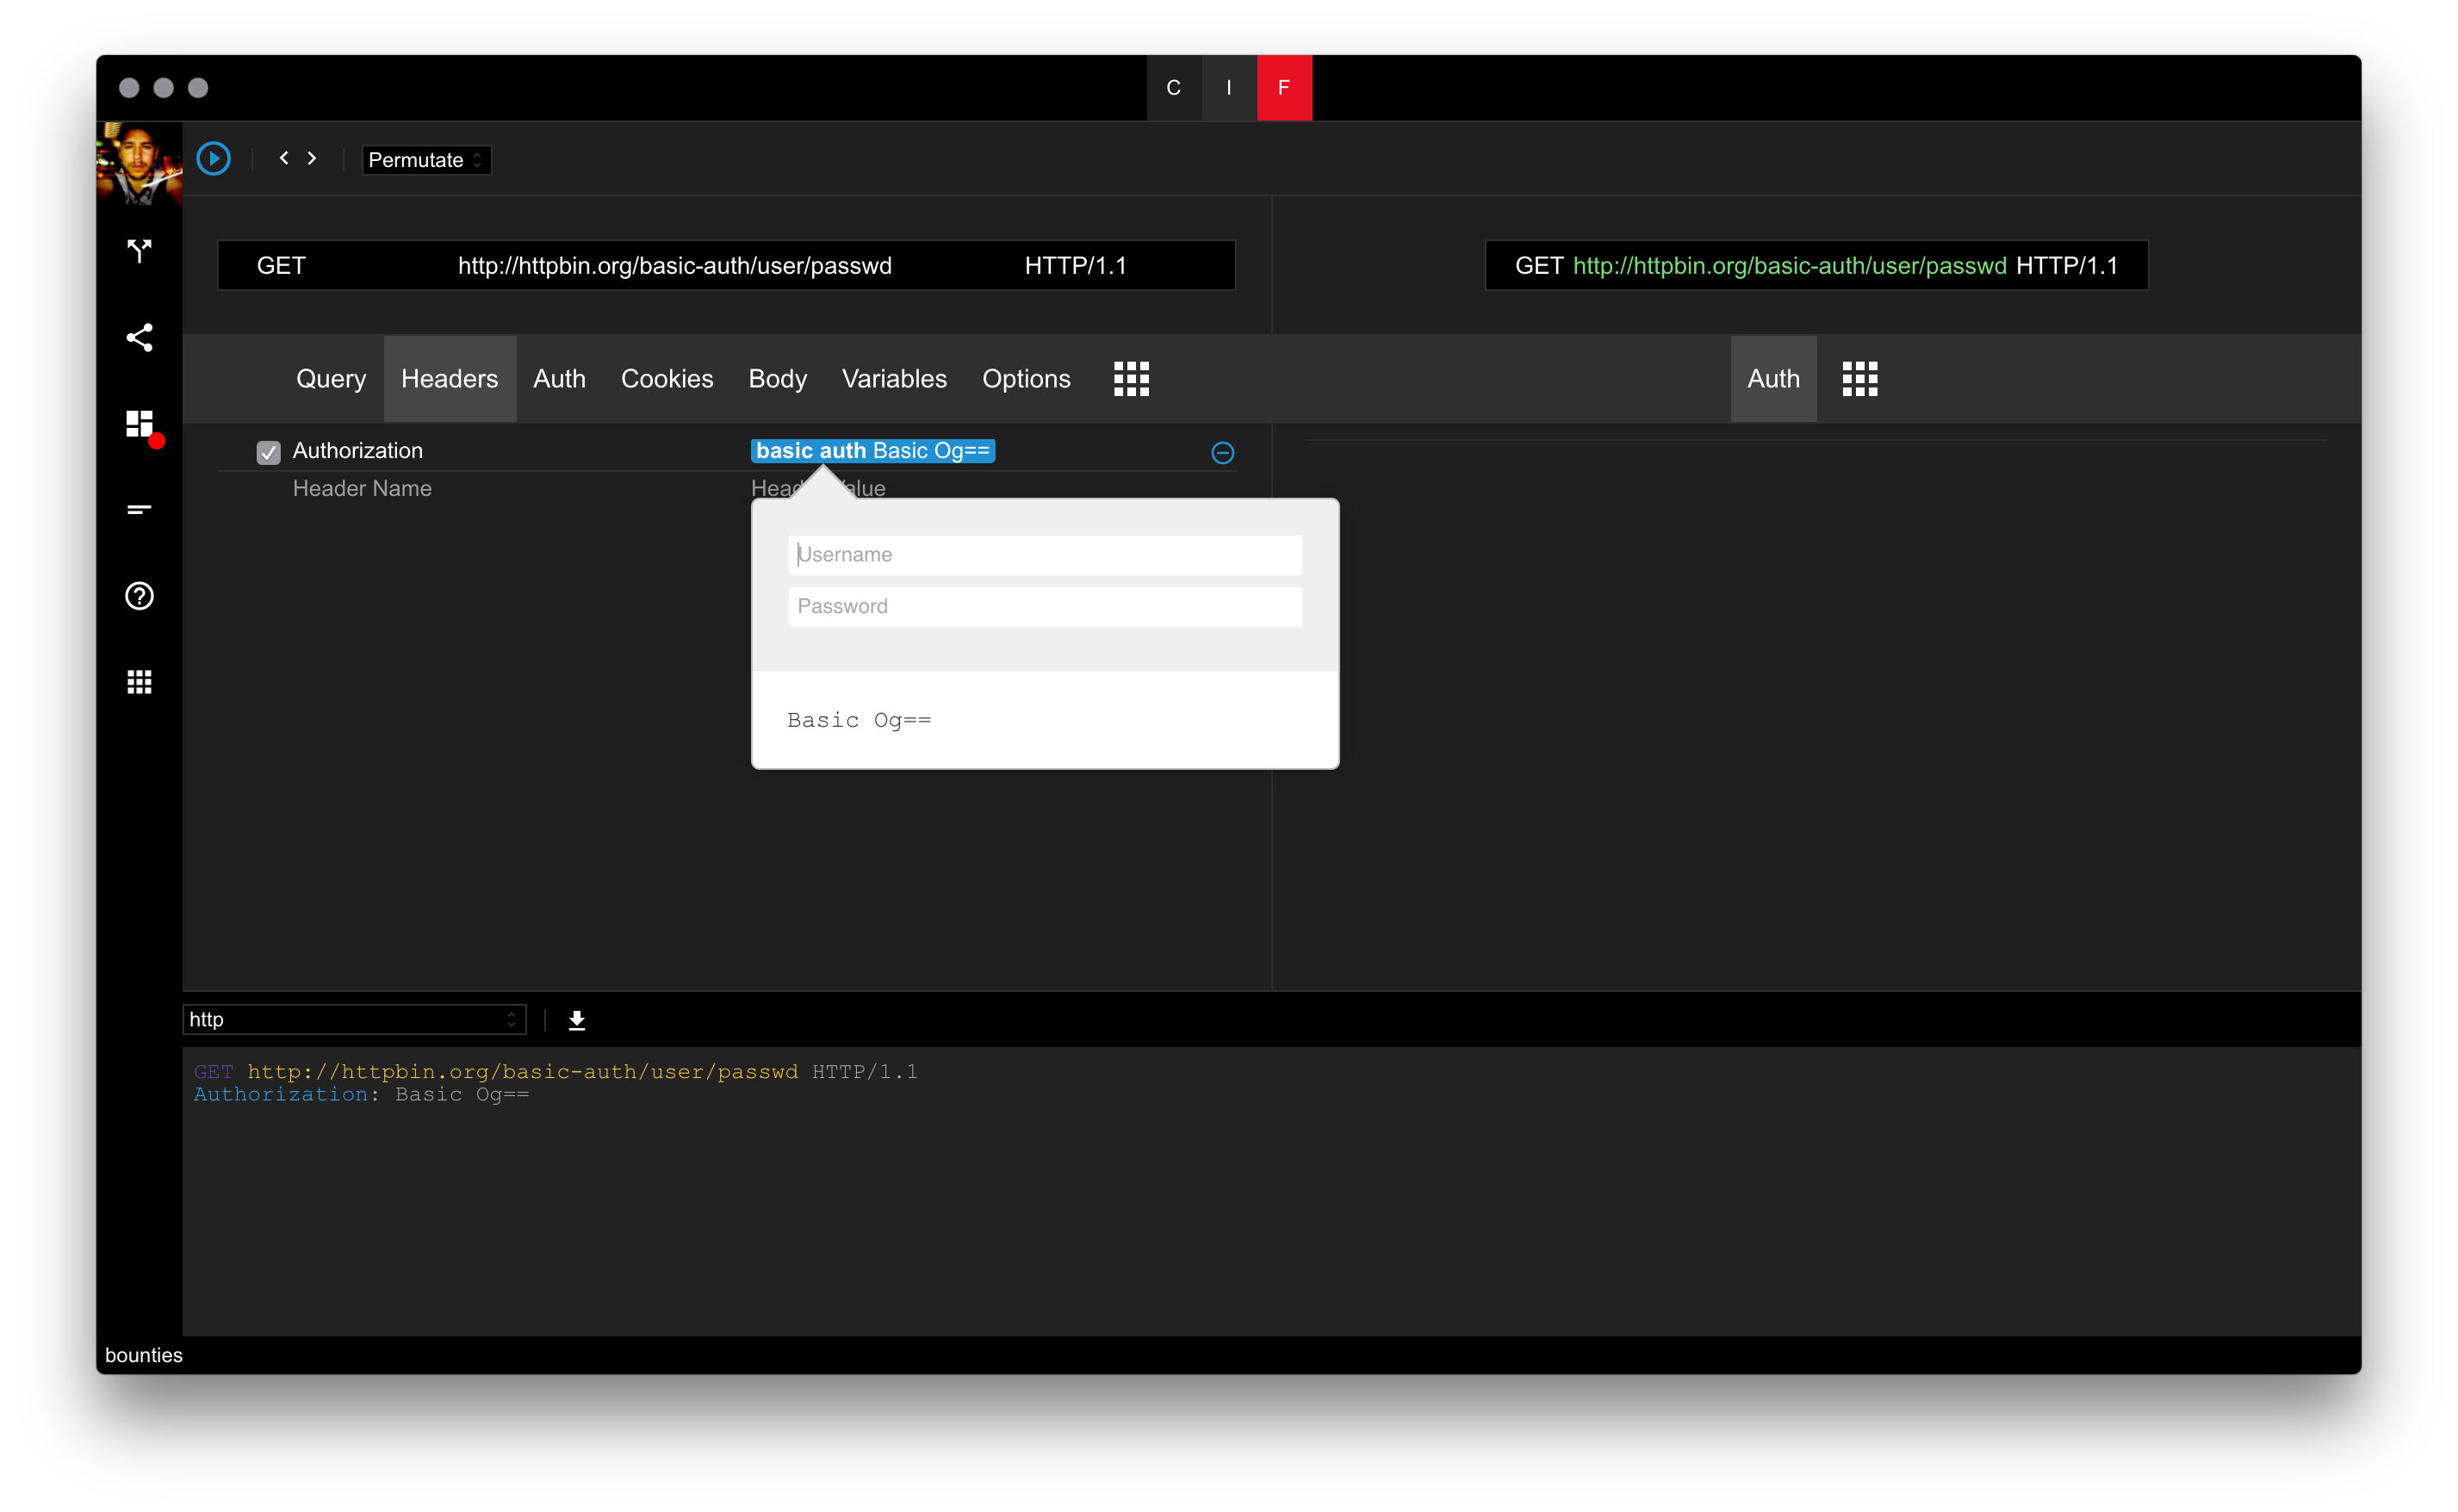Click the Authorization line in raw output
2458x1512 pixels.
pyautogui.click(x=361, y=1094)
